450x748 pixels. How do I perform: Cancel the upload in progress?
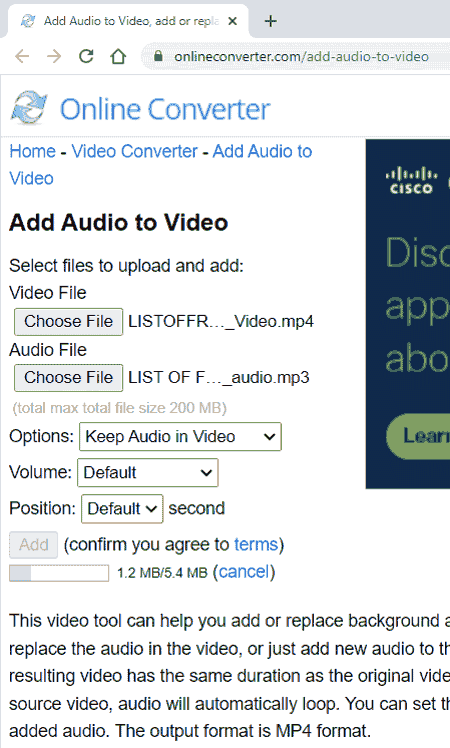click(x=244, y=571)
